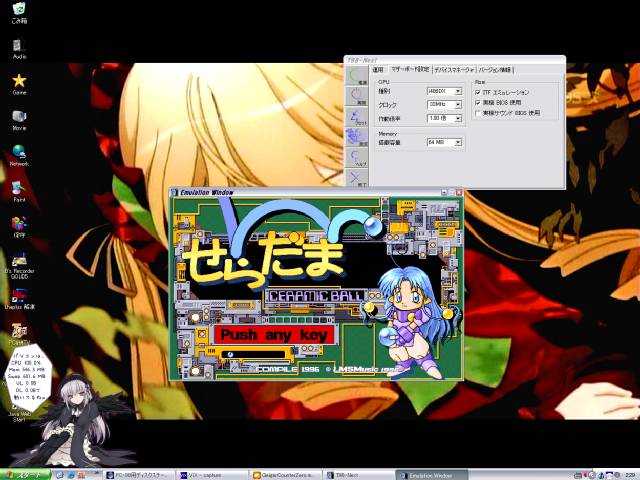Open the Audio desktop icon
The image size is (640, 480).
coord(19,49)
